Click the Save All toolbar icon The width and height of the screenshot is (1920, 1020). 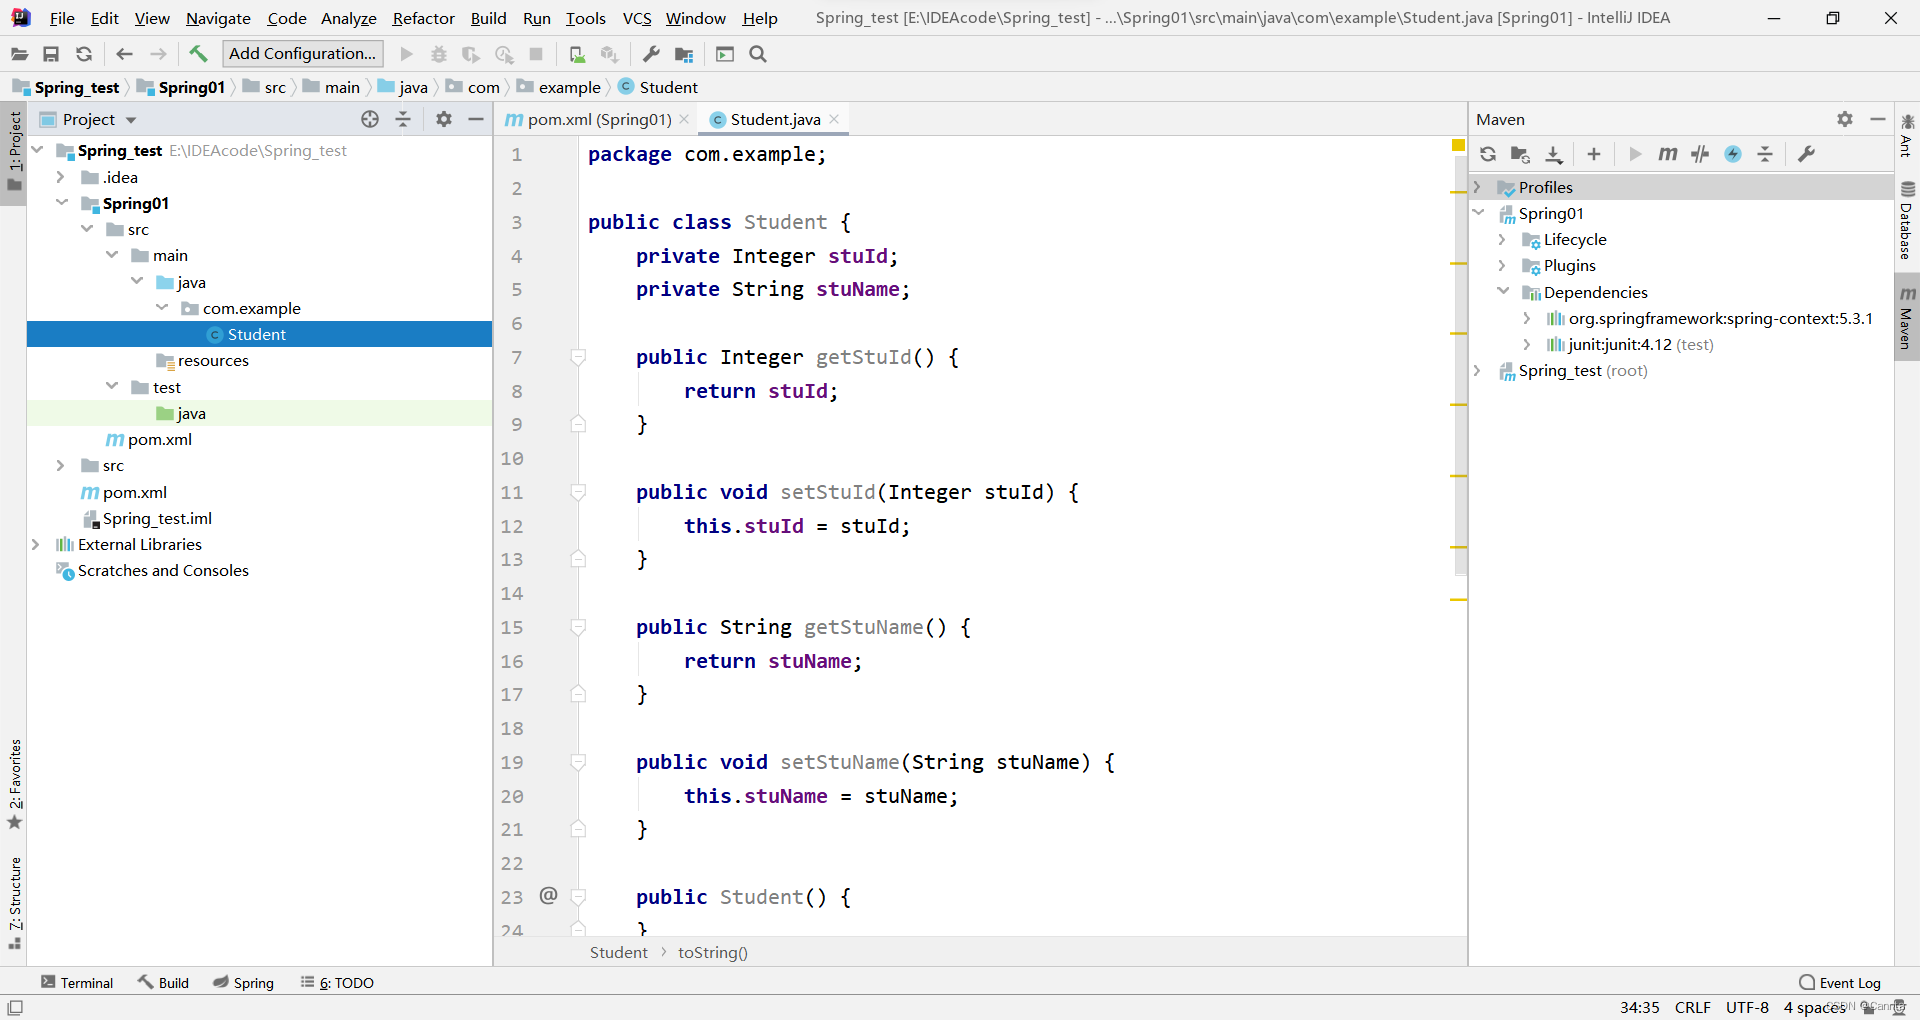click(51, 54)
